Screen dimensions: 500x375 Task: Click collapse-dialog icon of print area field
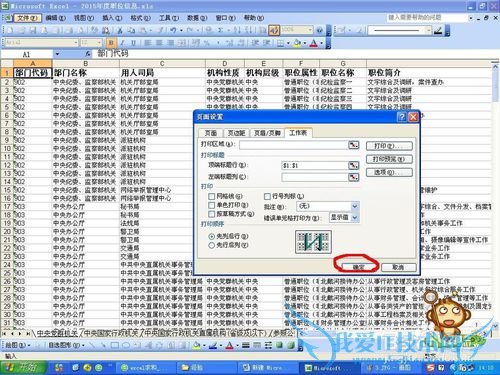coord(353,145)
